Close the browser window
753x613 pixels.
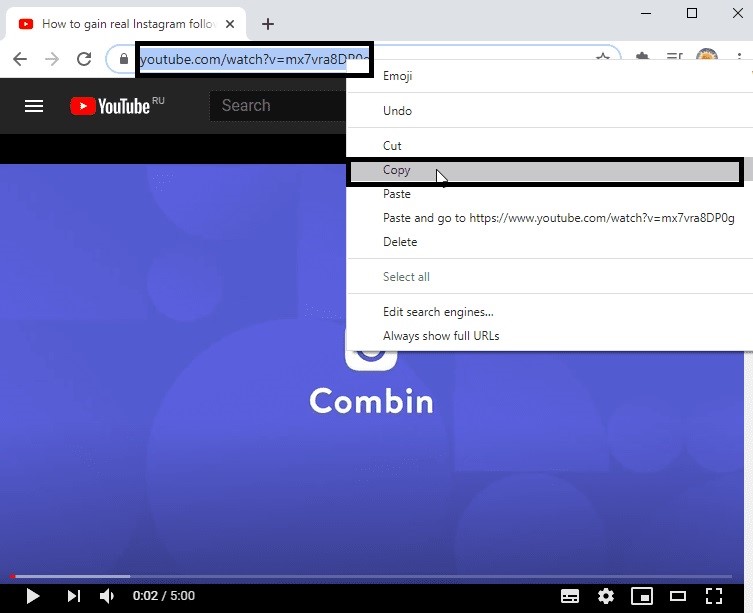(738, 13)
